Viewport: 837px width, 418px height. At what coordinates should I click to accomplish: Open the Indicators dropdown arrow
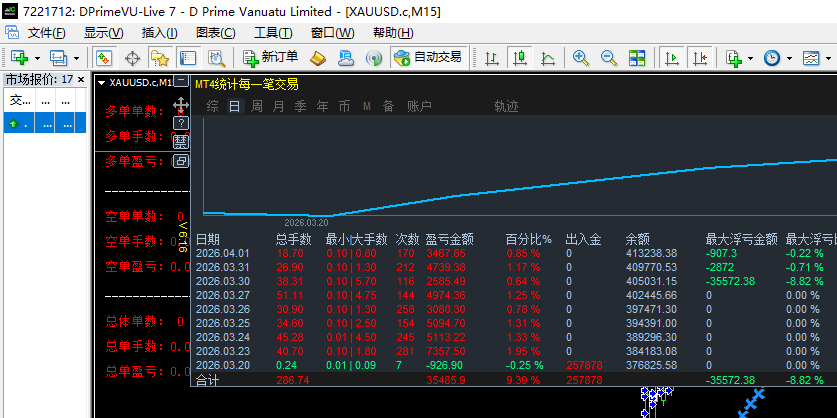click(x=751, y=58)
